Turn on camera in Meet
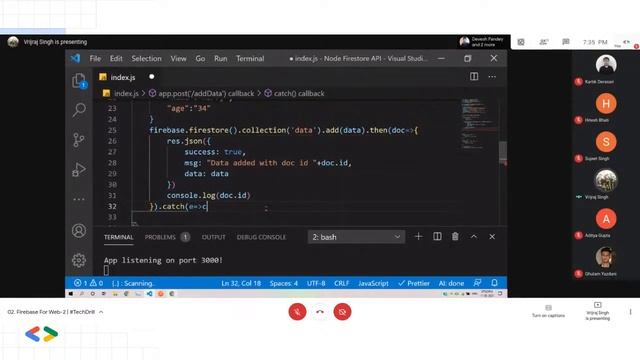This screenshot has height=360, width=640. [x=342, y=312]
